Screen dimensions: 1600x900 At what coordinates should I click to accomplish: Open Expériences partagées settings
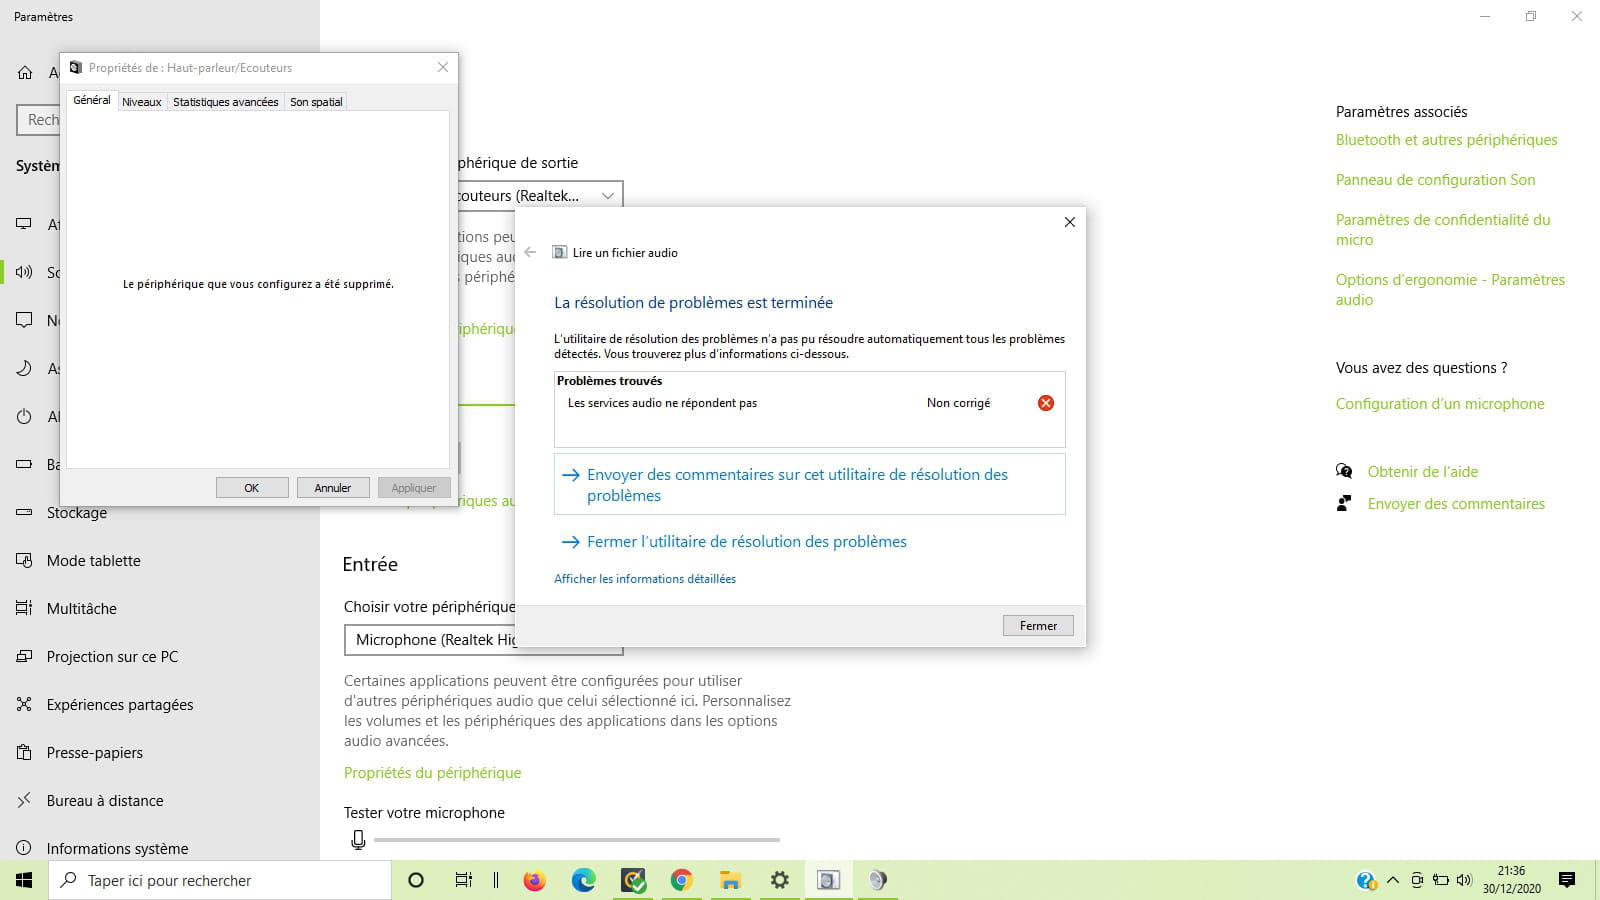pyautogui.click(x=160, y=705)
